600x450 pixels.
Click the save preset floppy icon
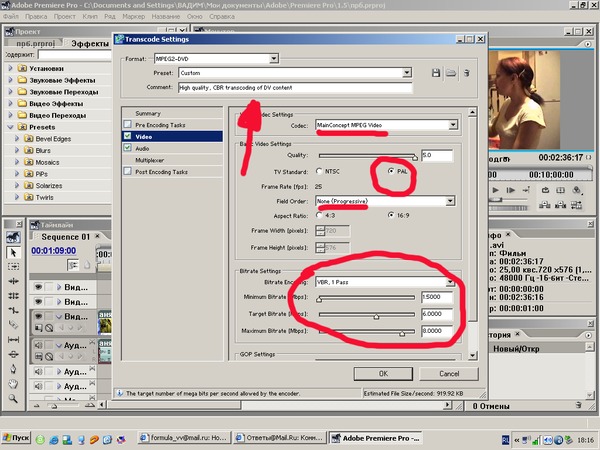pos(437,73)
